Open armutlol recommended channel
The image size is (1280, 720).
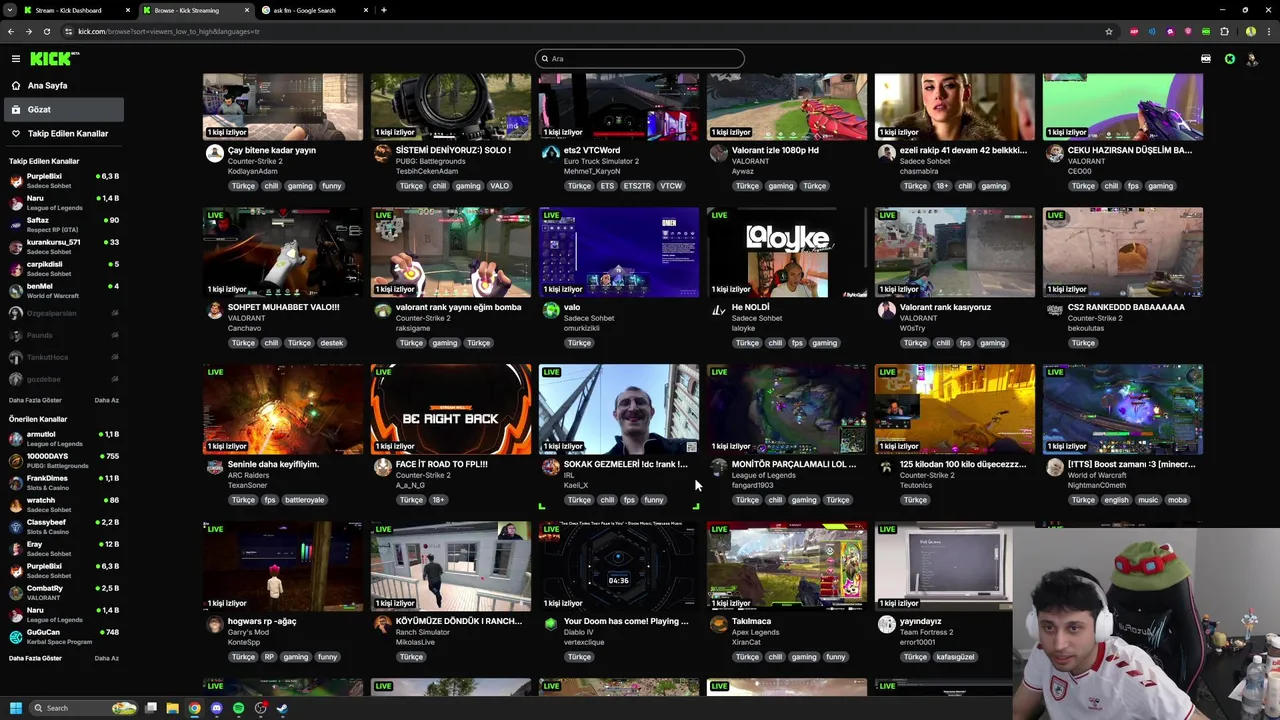coord(64,439)
